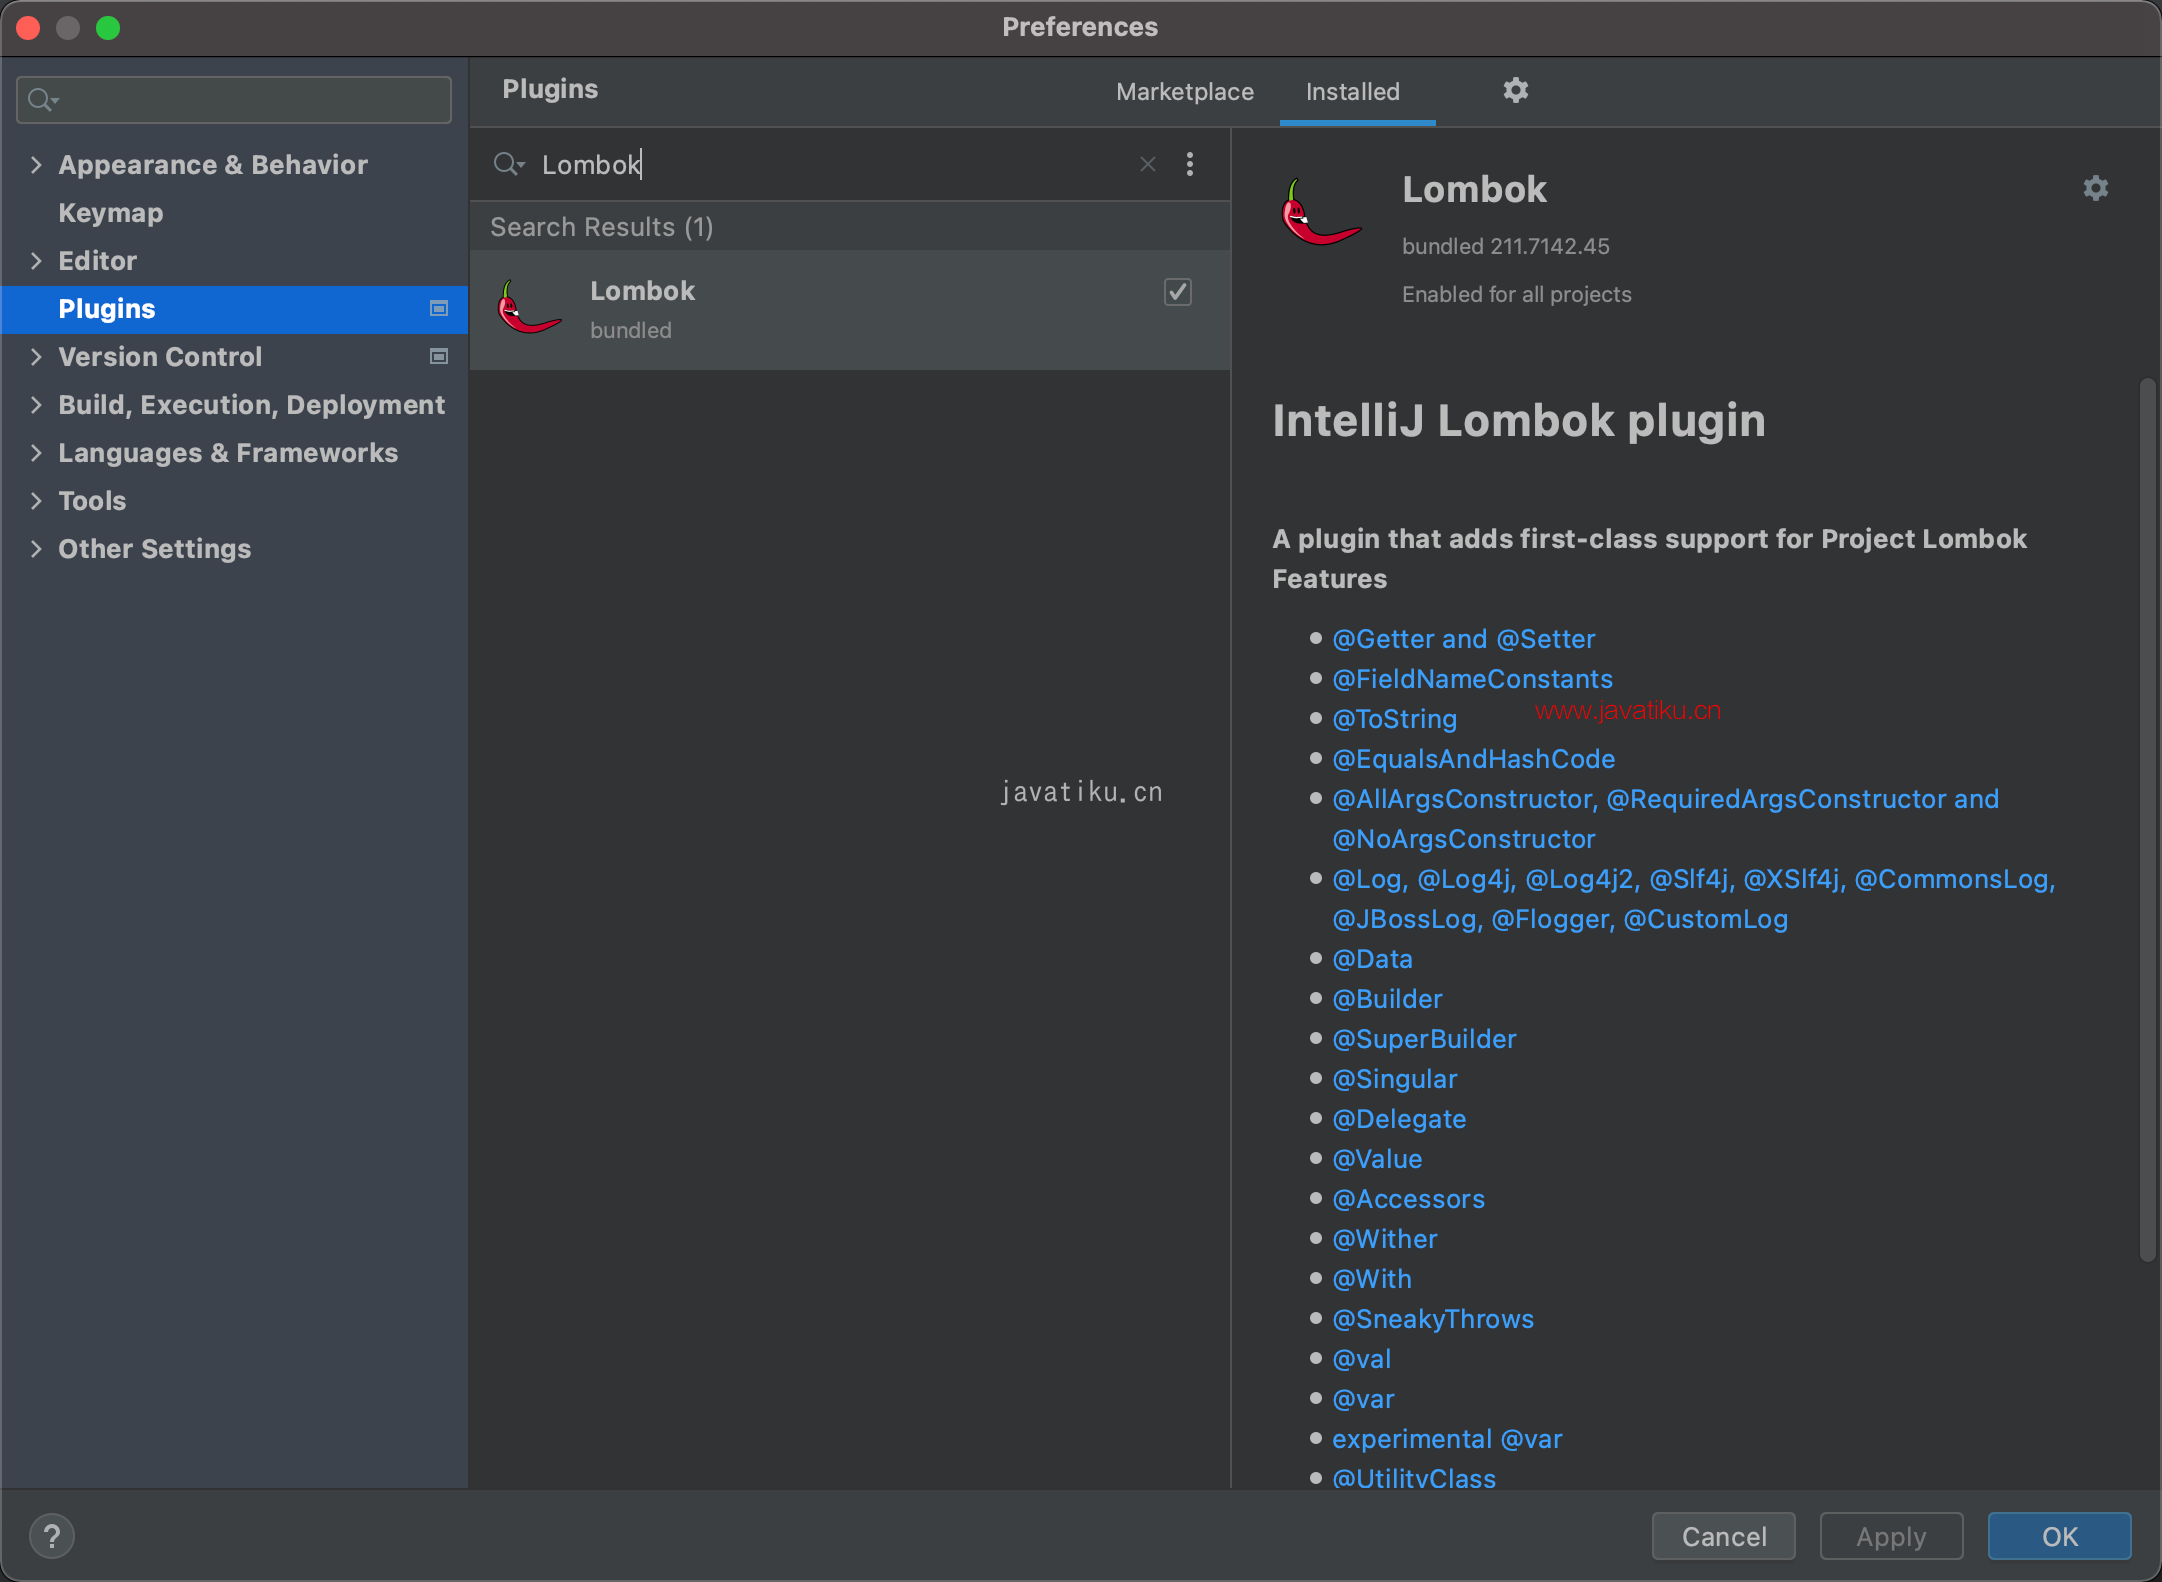The height and width of the screenshot is (1582, 2162).
Task: Expand Appearance & Behavior settings
Action: [x=37, y=165]
